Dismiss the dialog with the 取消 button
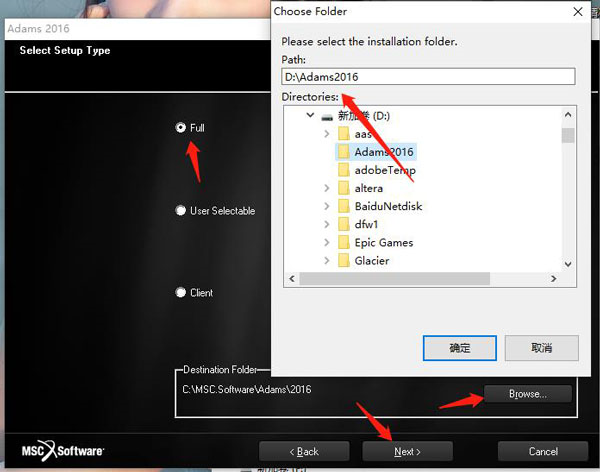 click(541, 348)
